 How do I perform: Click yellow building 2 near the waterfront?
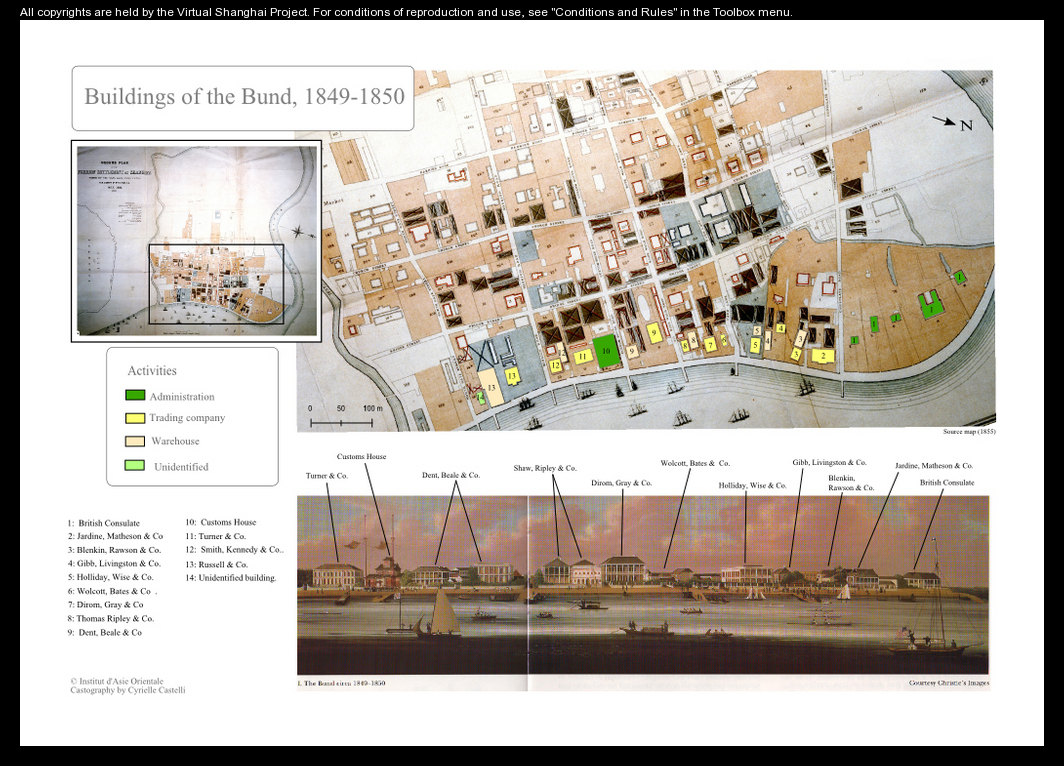pos(822,355)
